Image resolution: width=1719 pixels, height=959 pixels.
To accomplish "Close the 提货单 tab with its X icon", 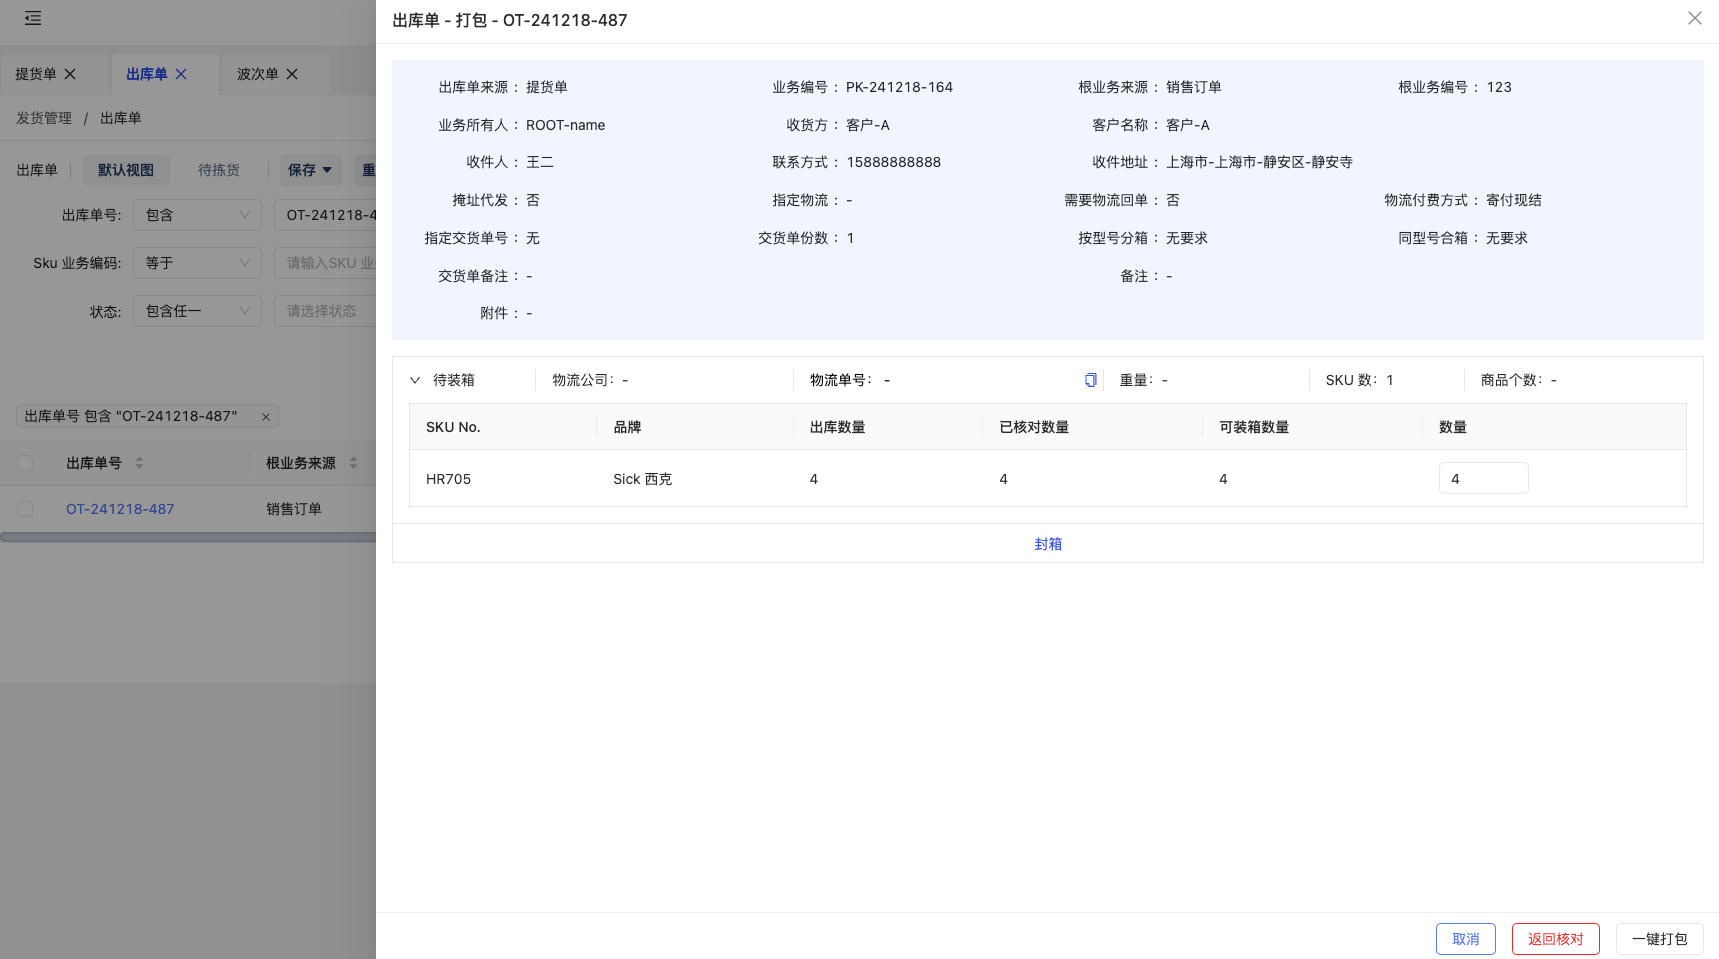I will coord(70,74).
